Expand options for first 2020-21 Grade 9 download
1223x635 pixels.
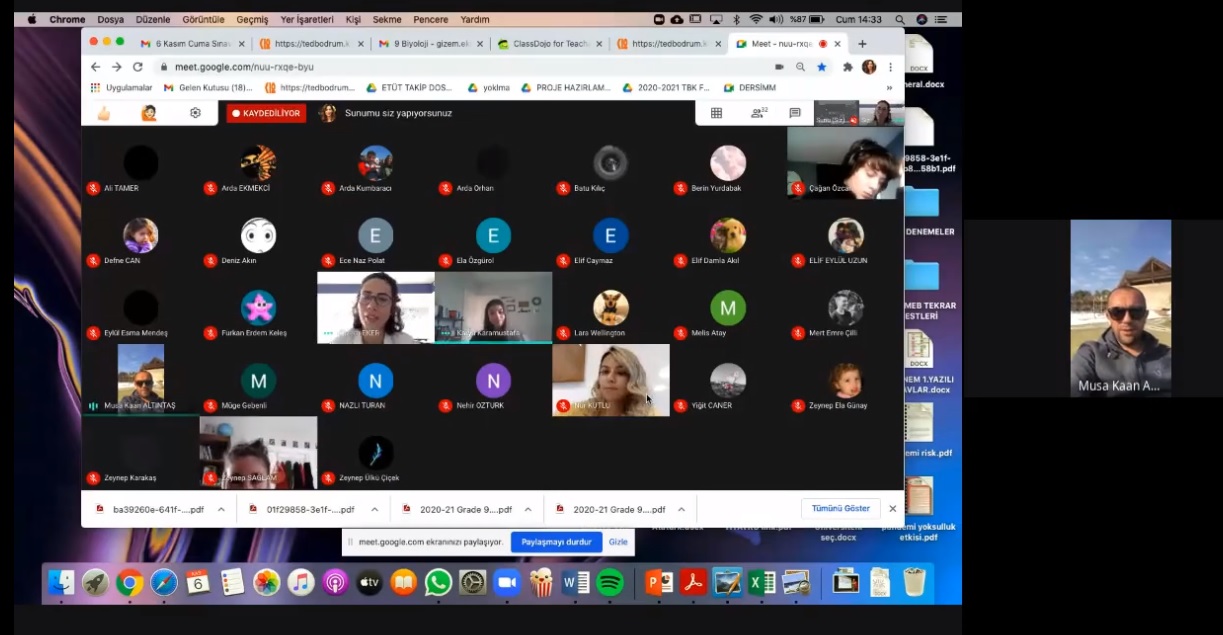528,509
